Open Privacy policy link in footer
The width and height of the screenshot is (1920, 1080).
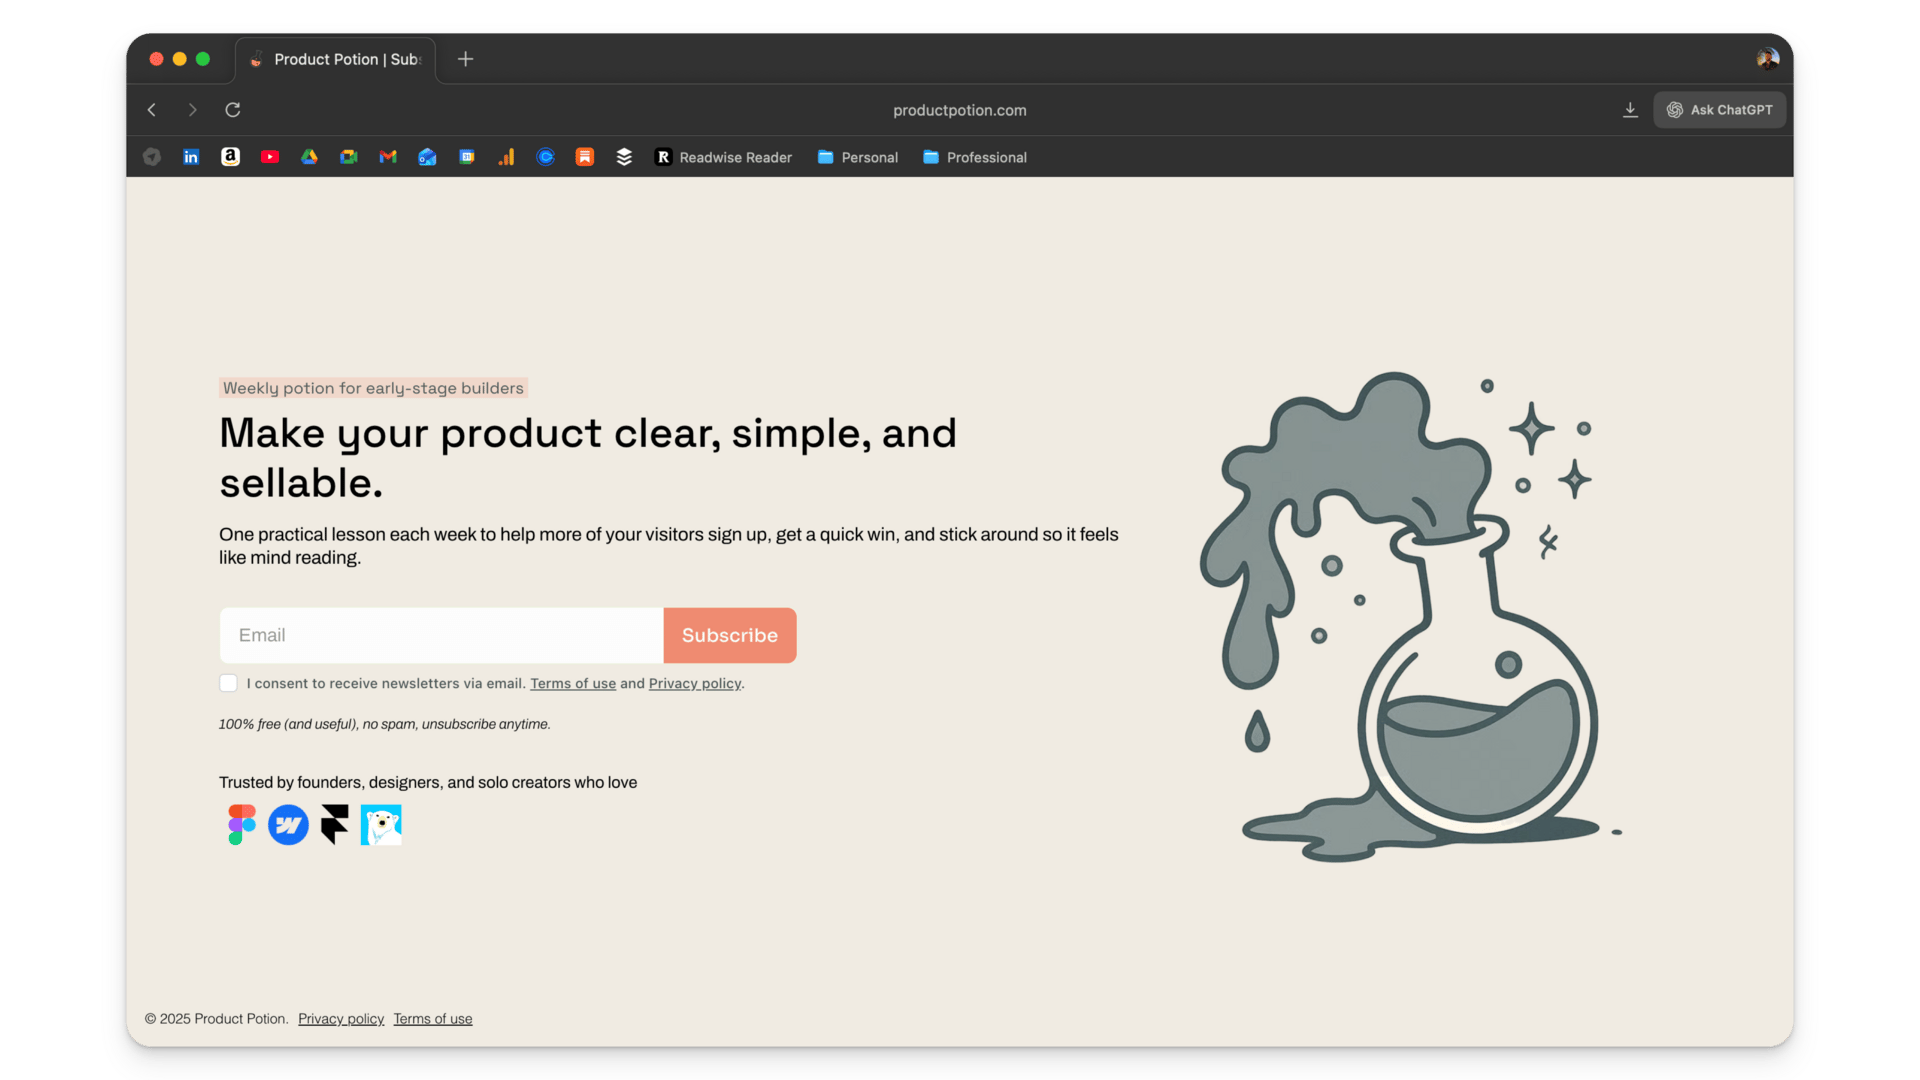click(341, 1019)
